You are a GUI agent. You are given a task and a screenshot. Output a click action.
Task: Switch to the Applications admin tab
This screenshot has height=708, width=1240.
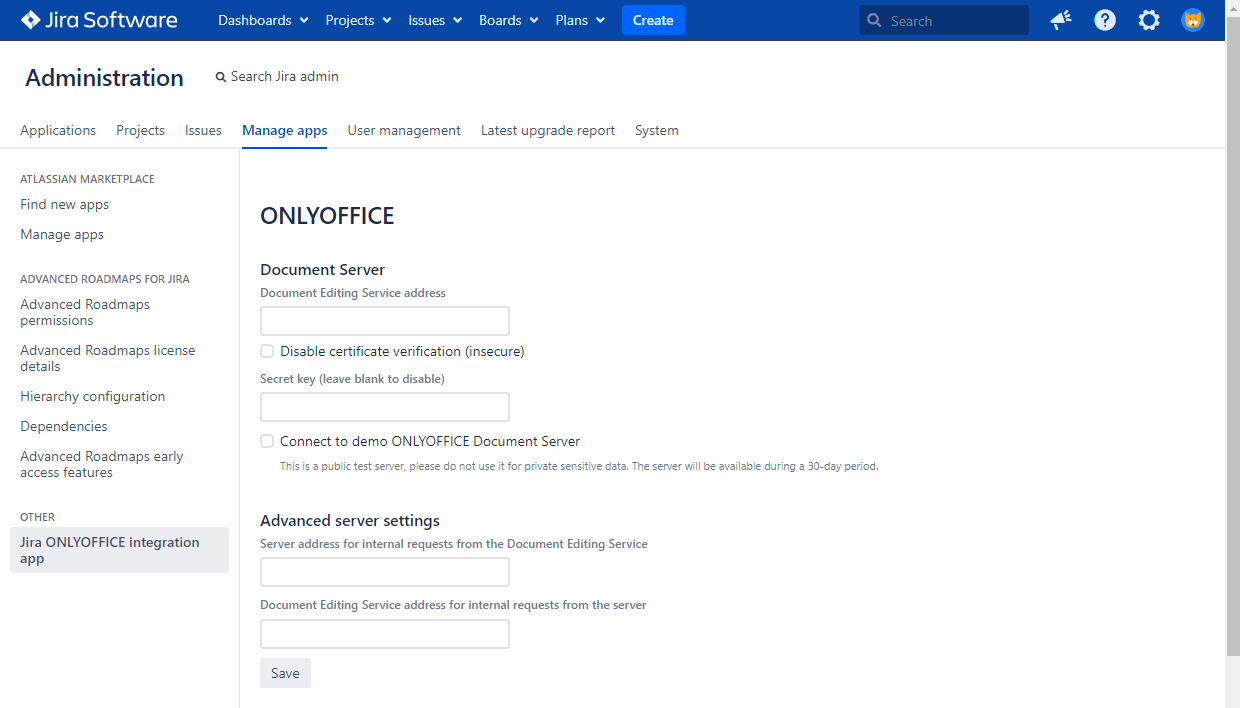coord(58,130)
